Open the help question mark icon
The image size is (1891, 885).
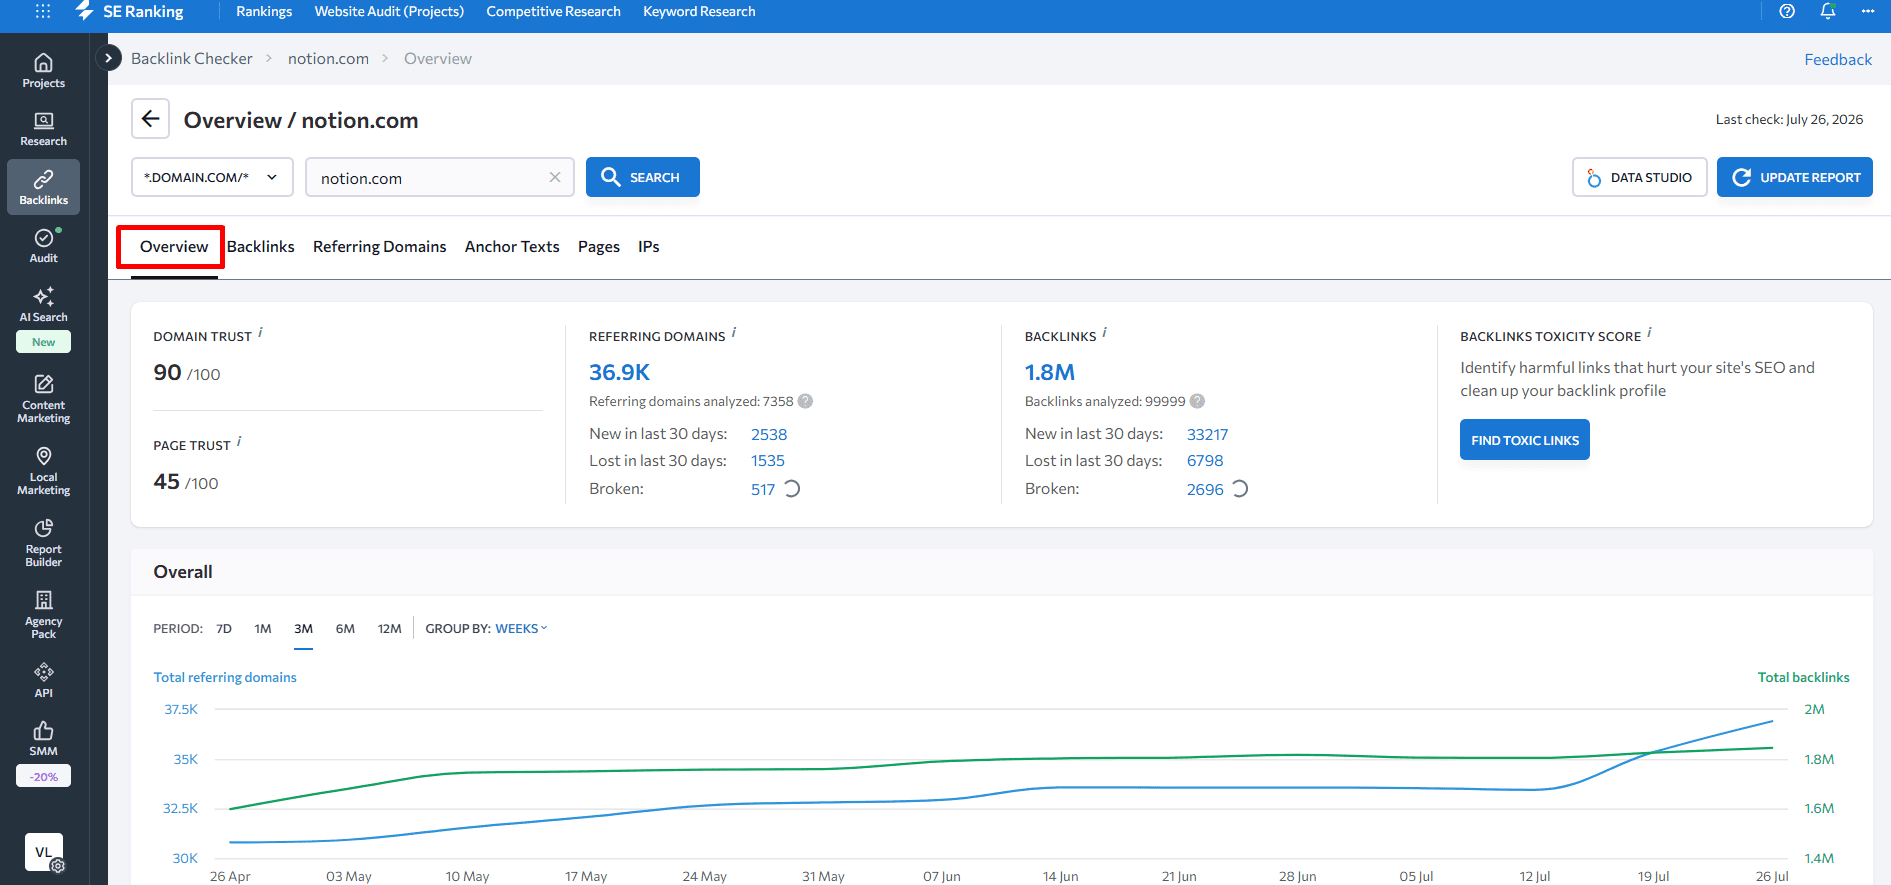pos(1787,11)
